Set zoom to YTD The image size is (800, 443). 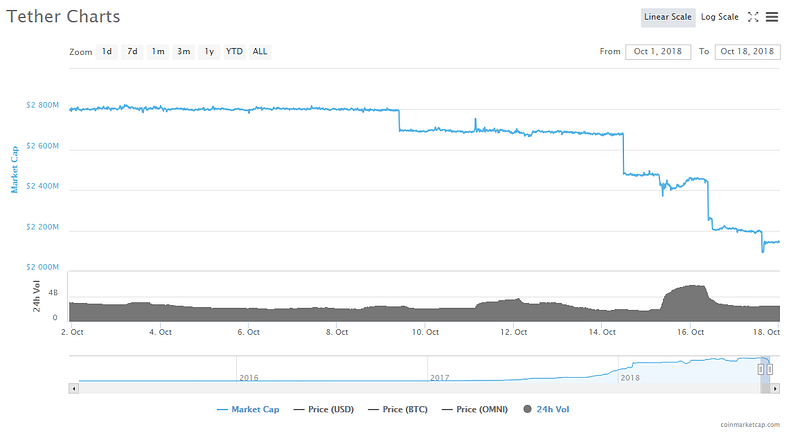pos(234,52)
